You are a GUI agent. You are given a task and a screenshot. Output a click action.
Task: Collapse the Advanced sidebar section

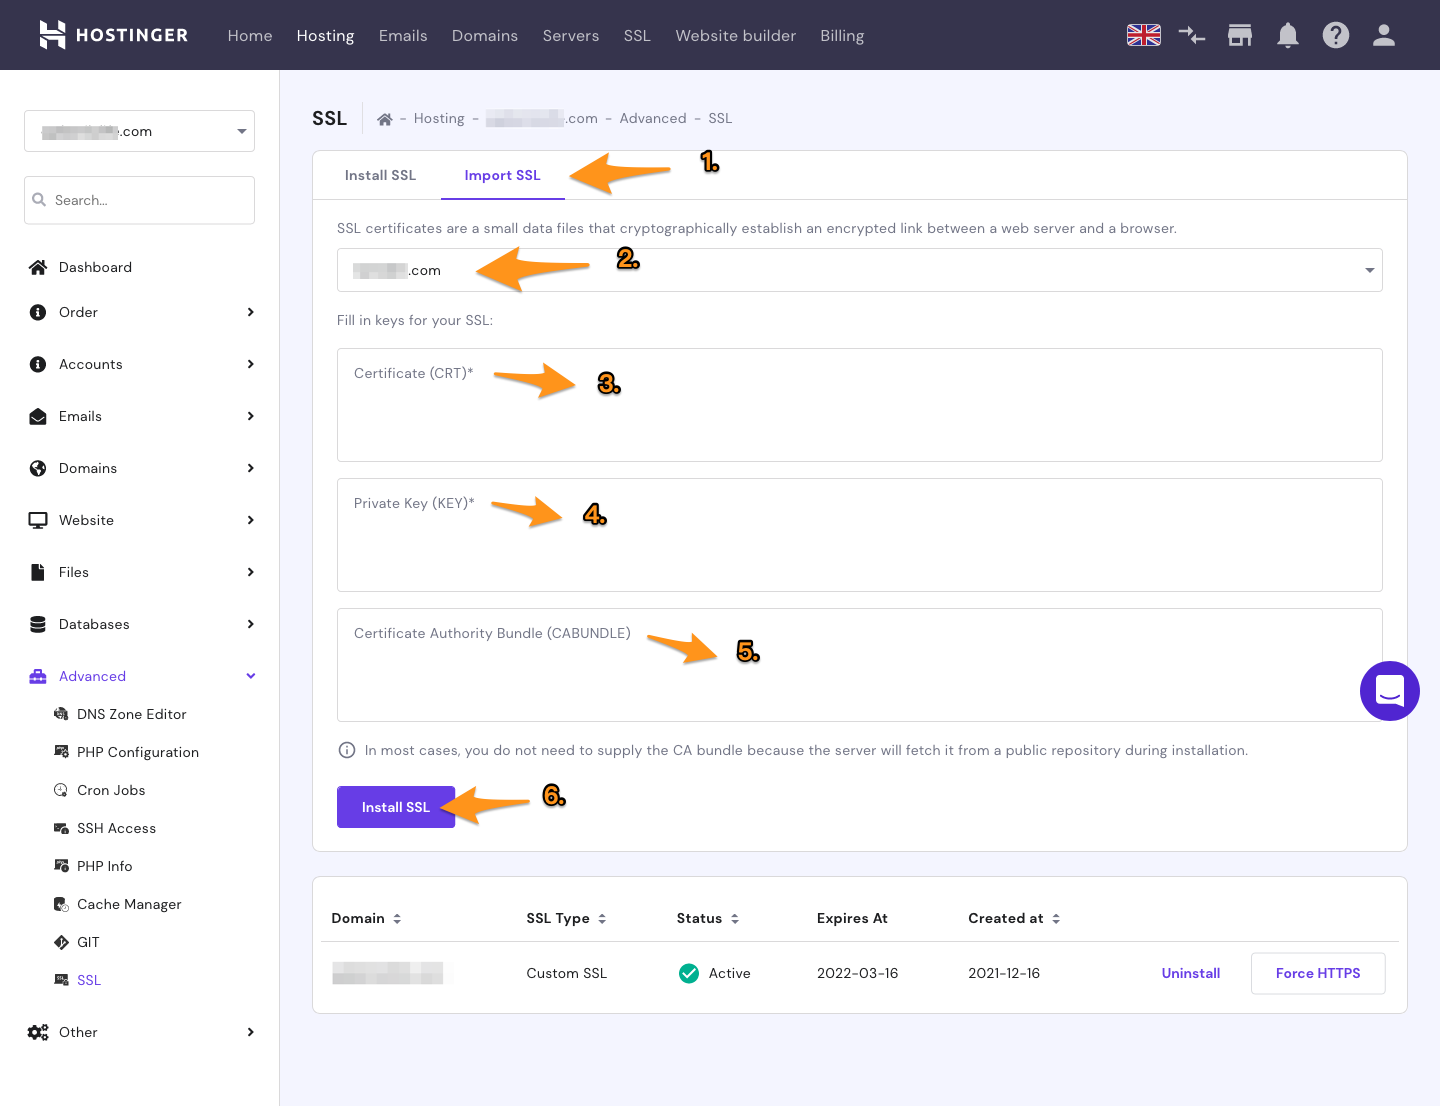[x=140, y=676]
